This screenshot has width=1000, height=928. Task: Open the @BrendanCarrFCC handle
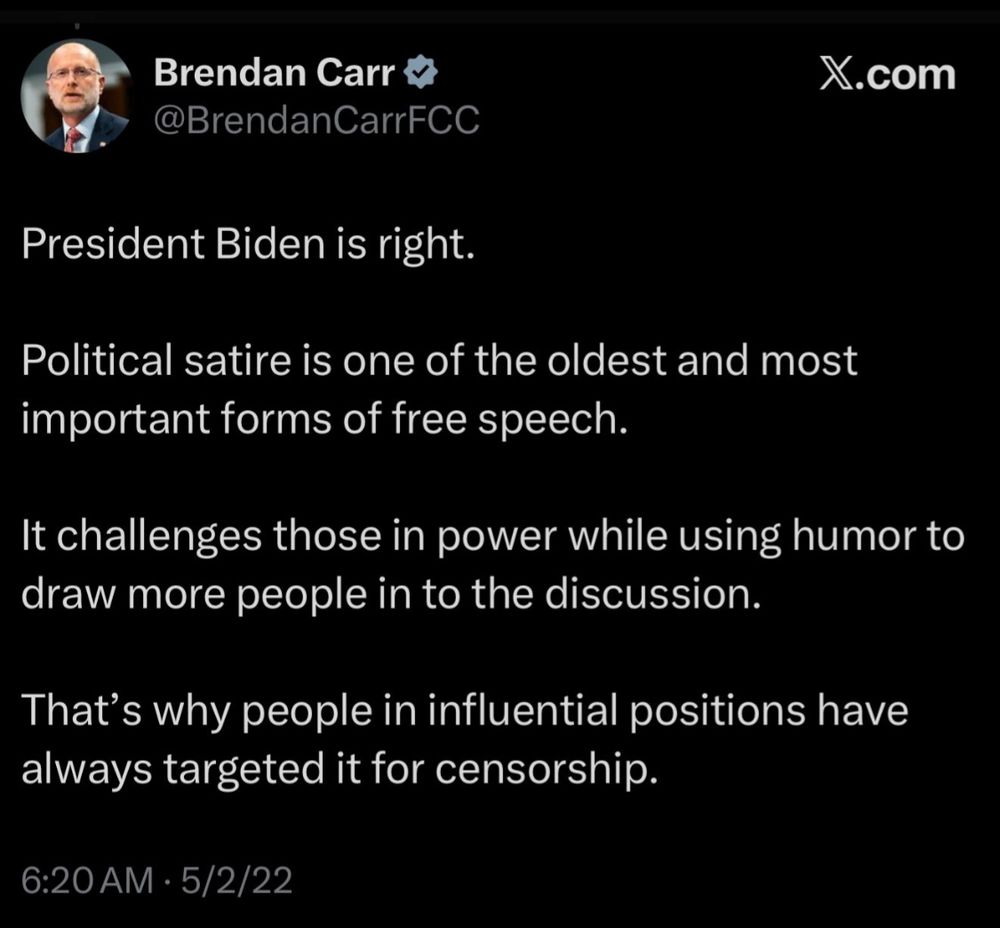click(317, 119)
